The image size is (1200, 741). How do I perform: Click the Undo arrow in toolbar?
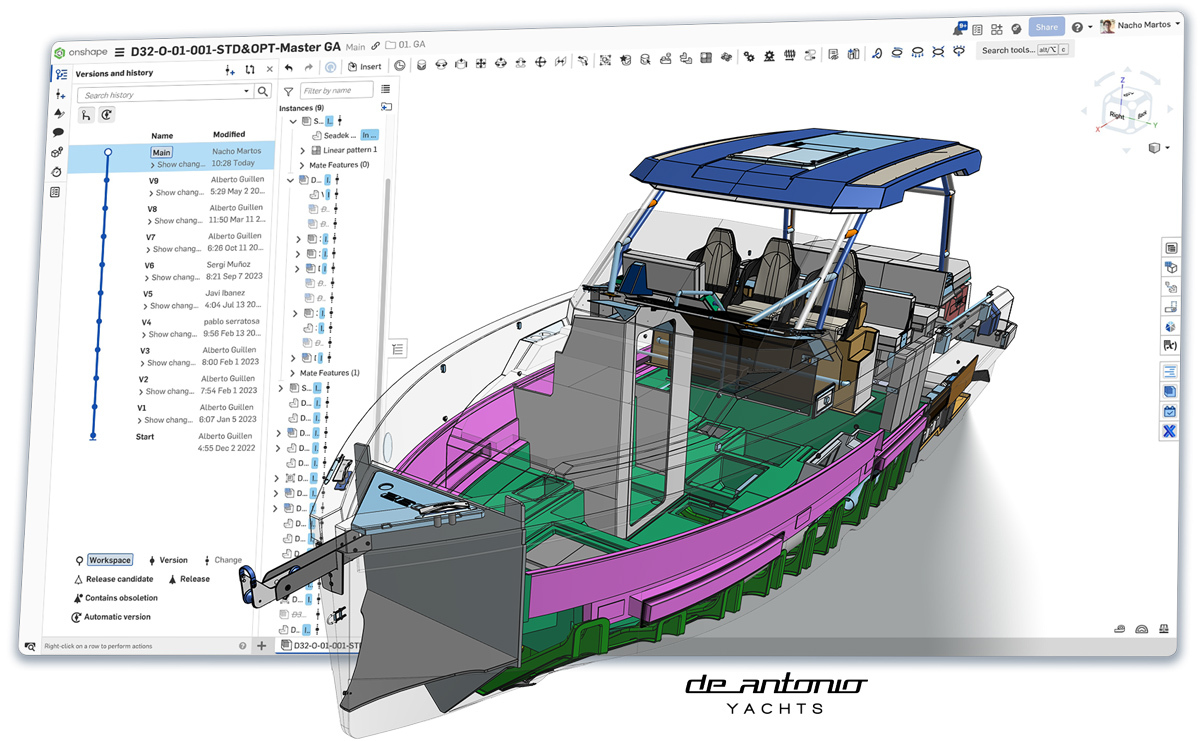coord(289,67)
